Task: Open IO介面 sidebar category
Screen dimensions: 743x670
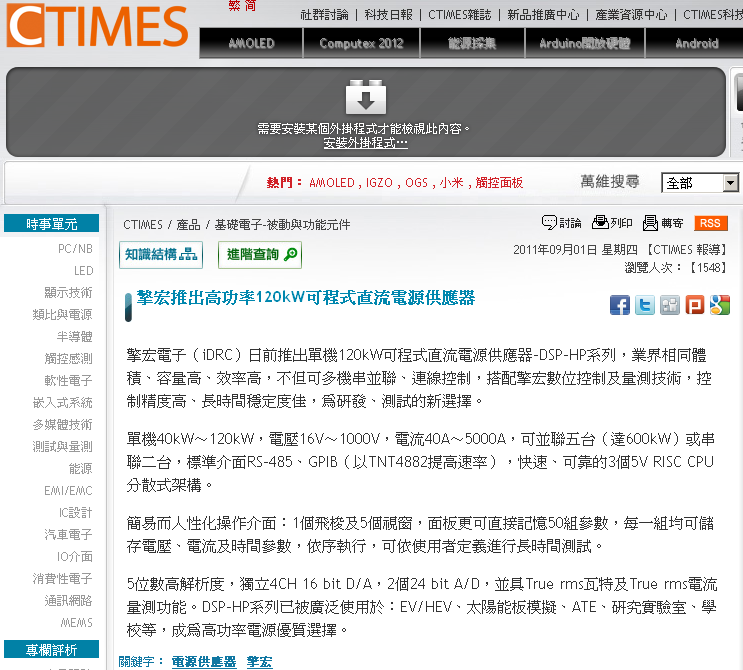Action: [x=74, y=557]
